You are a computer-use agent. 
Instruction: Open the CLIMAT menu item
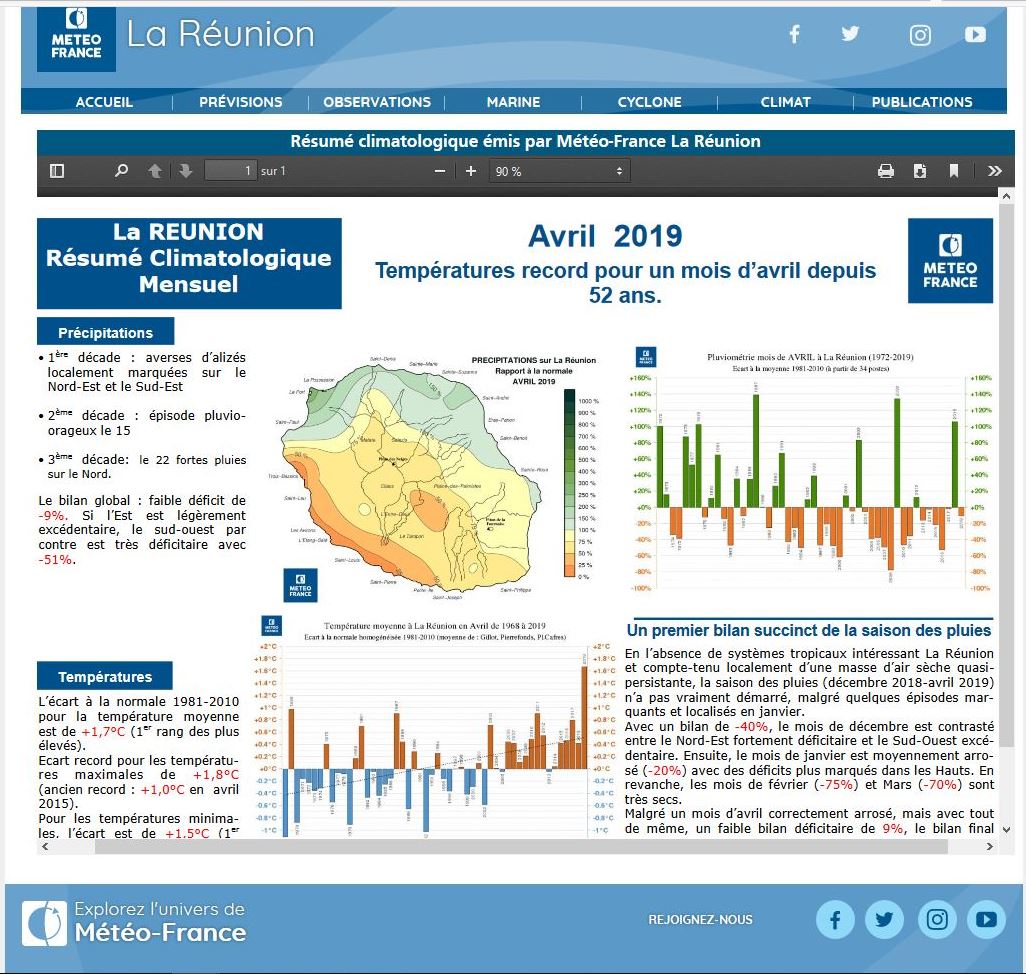[x=786, y=102]
